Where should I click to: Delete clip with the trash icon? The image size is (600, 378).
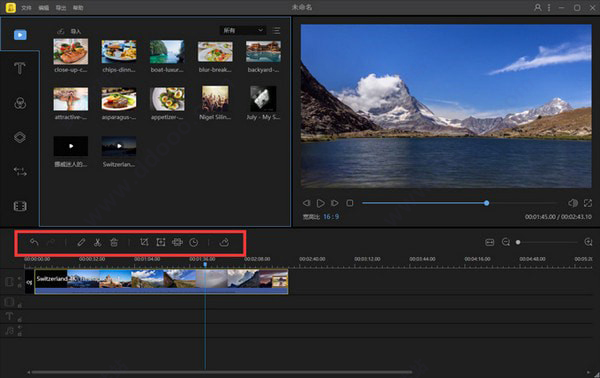pos(114,242)
